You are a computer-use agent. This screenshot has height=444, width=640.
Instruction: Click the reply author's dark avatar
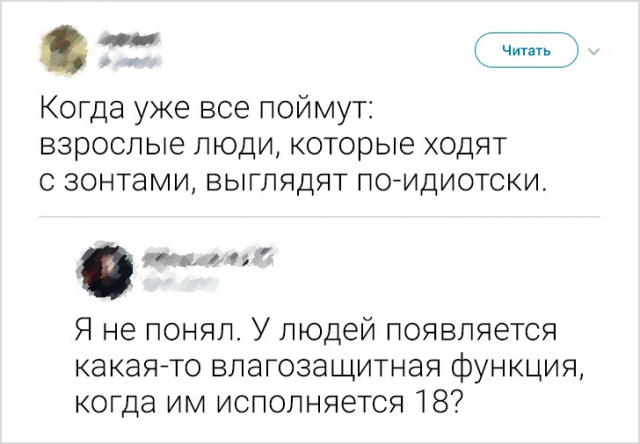tap(103, 270)
